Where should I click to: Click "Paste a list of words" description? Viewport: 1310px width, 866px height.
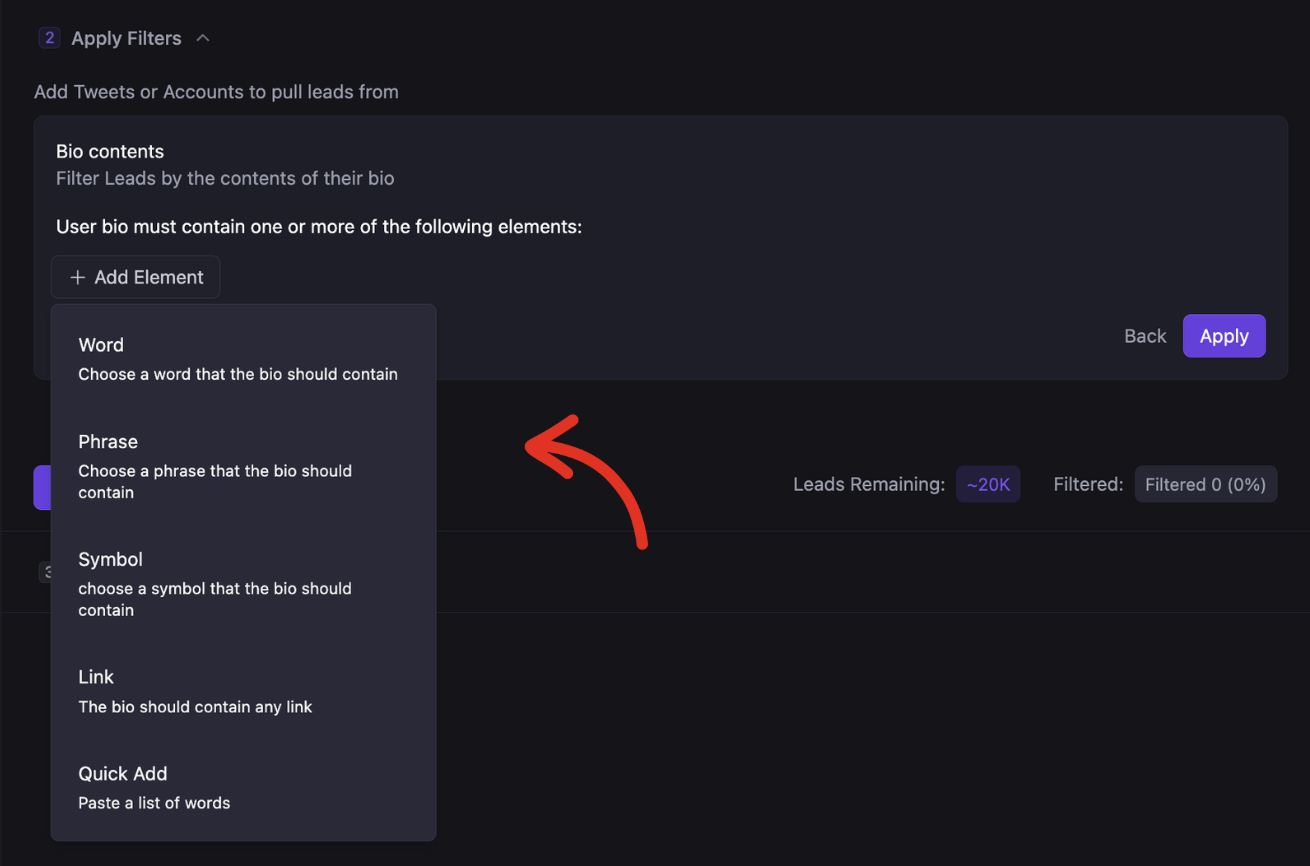coord(154,803)
